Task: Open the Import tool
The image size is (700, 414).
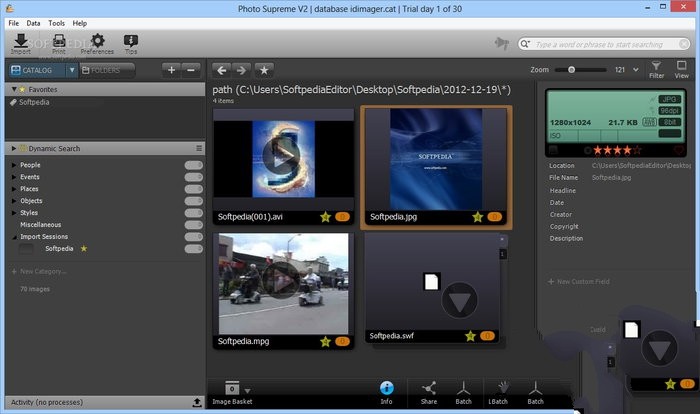Action: tap(21, 43)
